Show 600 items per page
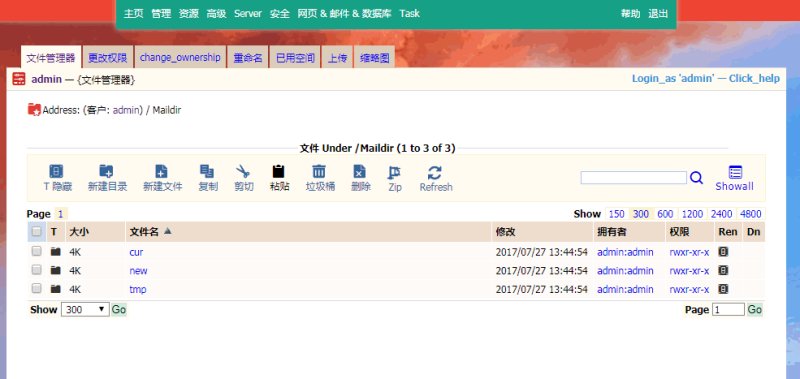The height and width of the screenshot is (379, 800). (665, 214)
